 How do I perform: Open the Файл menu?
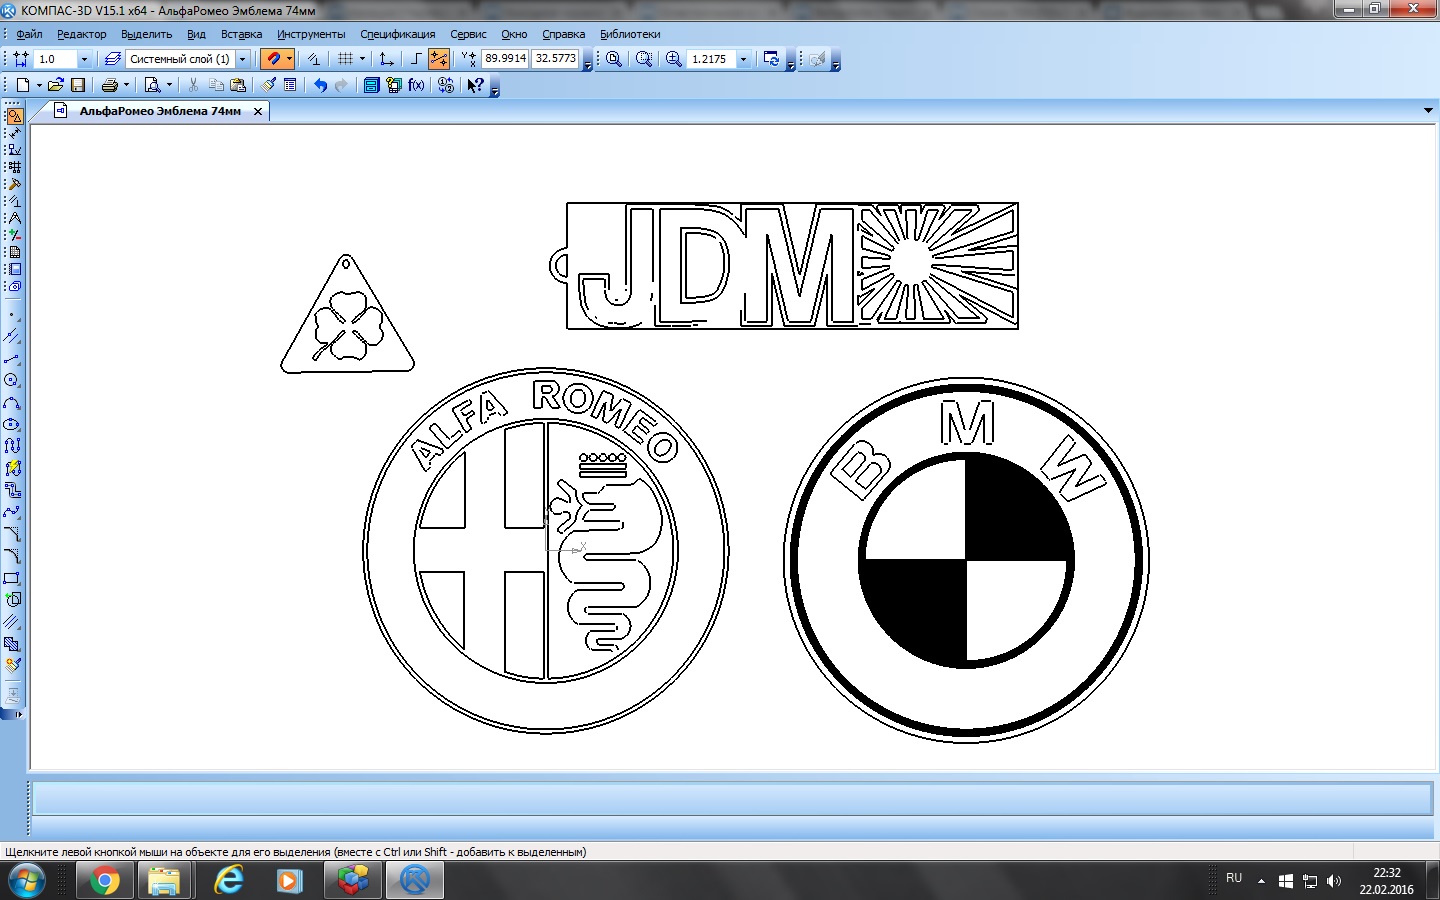tap(29, 34)
